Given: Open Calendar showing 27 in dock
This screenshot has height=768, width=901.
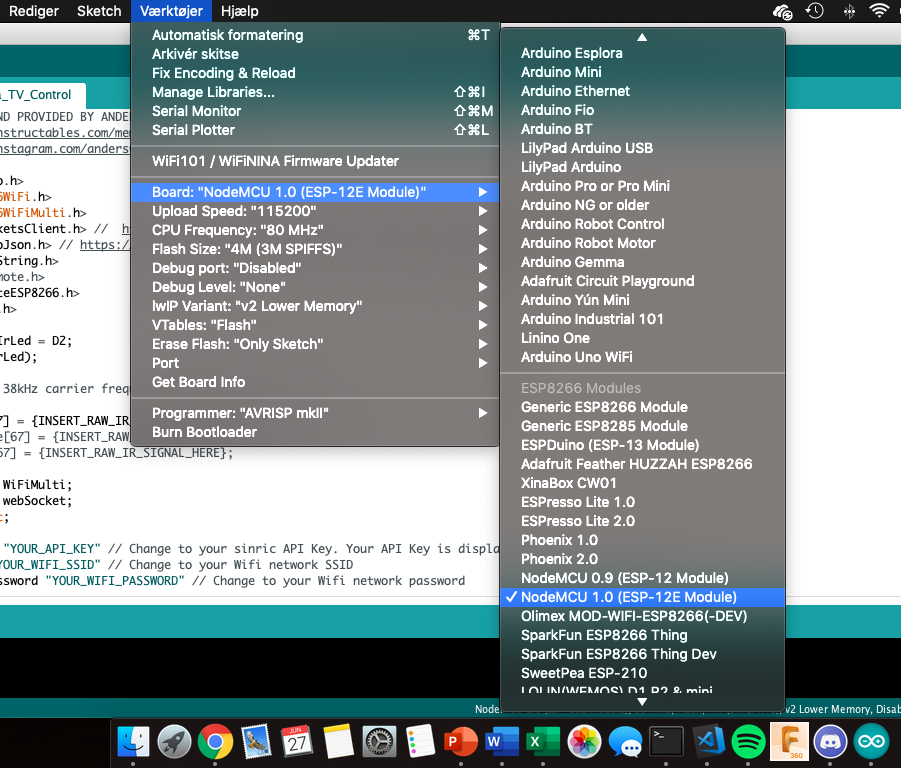Looking at the screenshot, I should click(x=297, y=742).
